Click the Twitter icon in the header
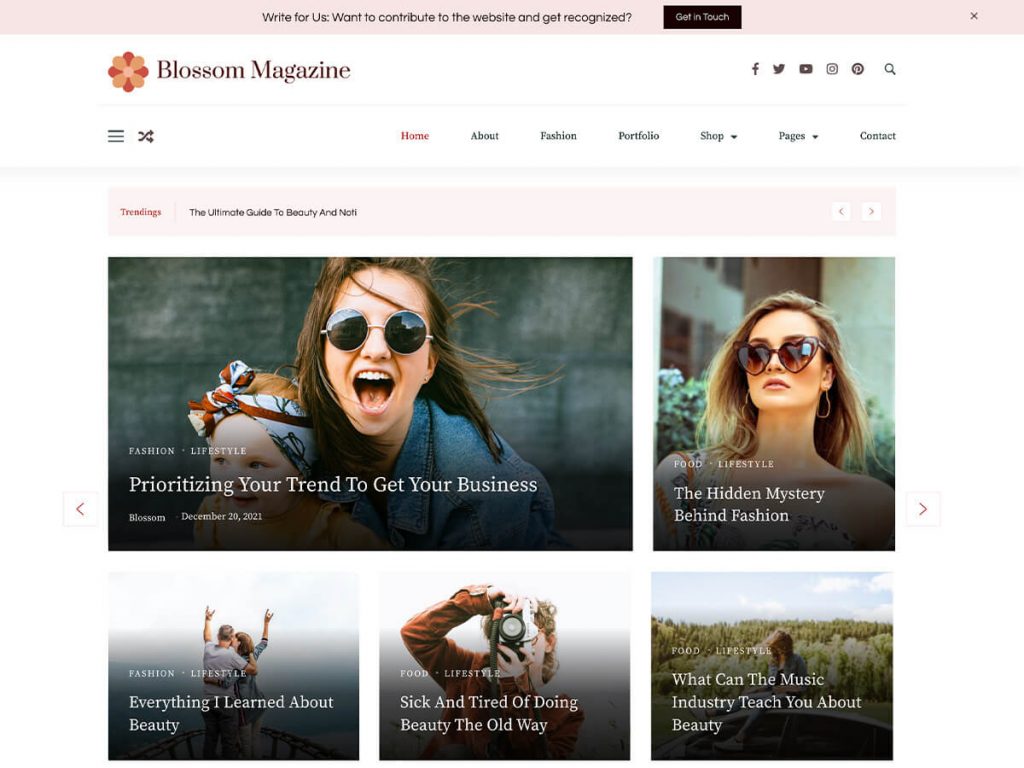Image resolution: width=1024 pixels, height=768 pixels. 779,69
